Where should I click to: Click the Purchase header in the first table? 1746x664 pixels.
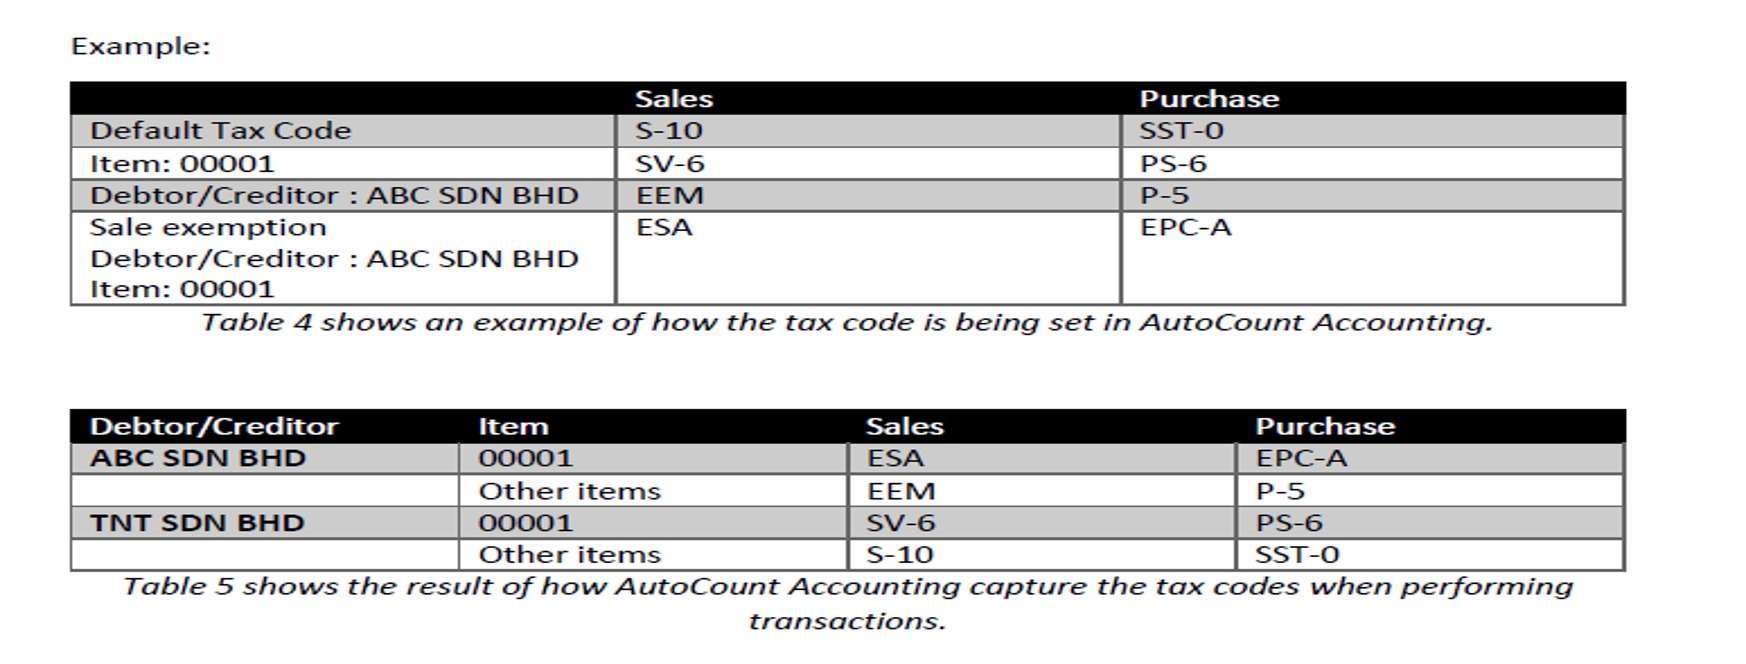pos(1209,99)
